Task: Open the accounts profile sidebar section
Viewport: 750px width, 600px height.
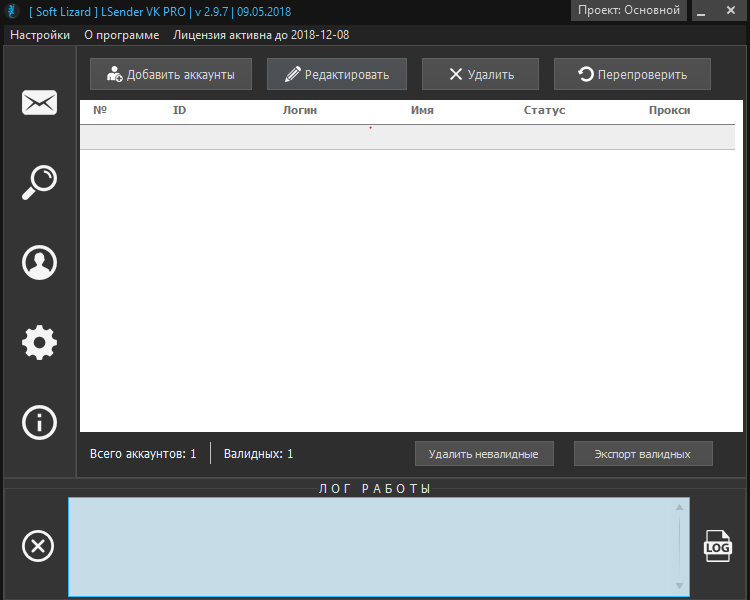Action: point(39,262)
